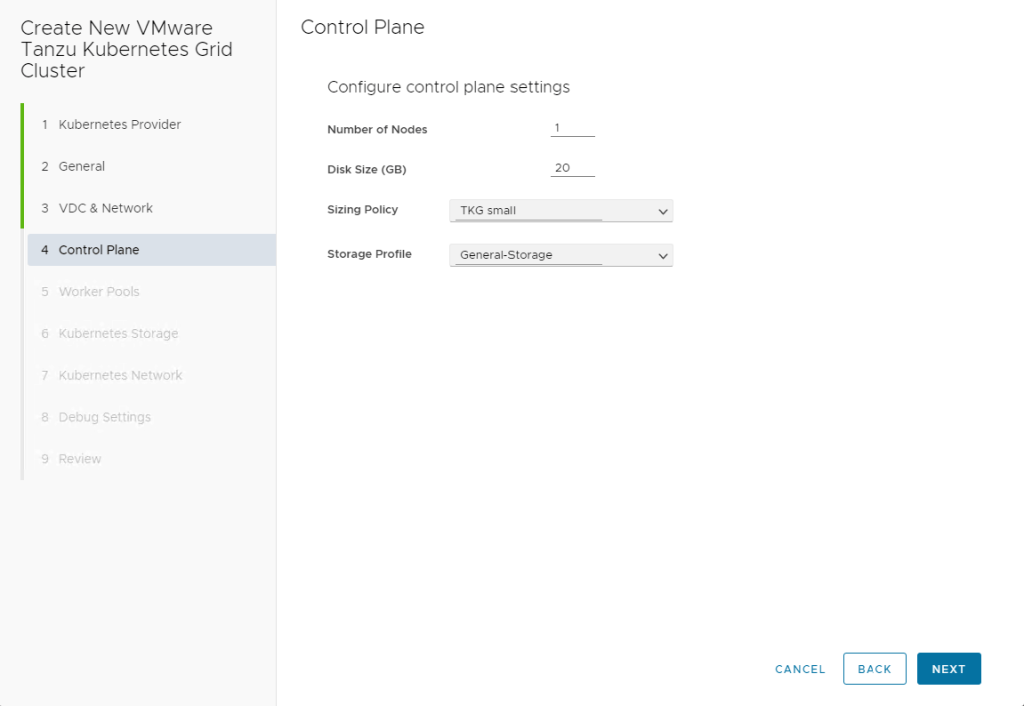The image size is (1024, 706).
Task: Select step 6 Kubernetes Storage
Action: (x=152, y=334)
